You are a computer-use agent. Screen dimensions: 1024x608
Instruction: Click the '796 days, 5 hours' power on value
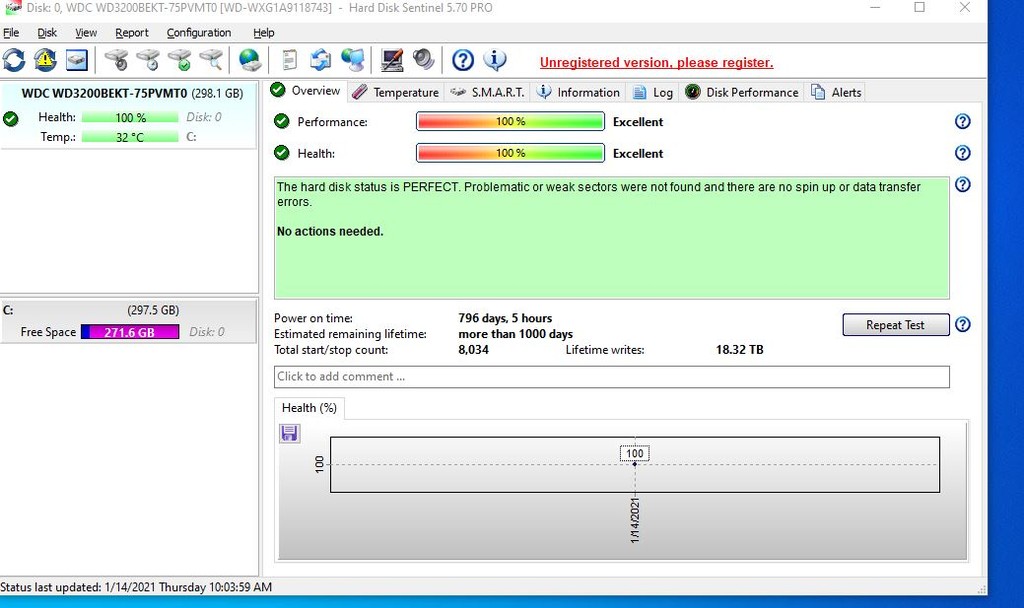coord(505,318)
